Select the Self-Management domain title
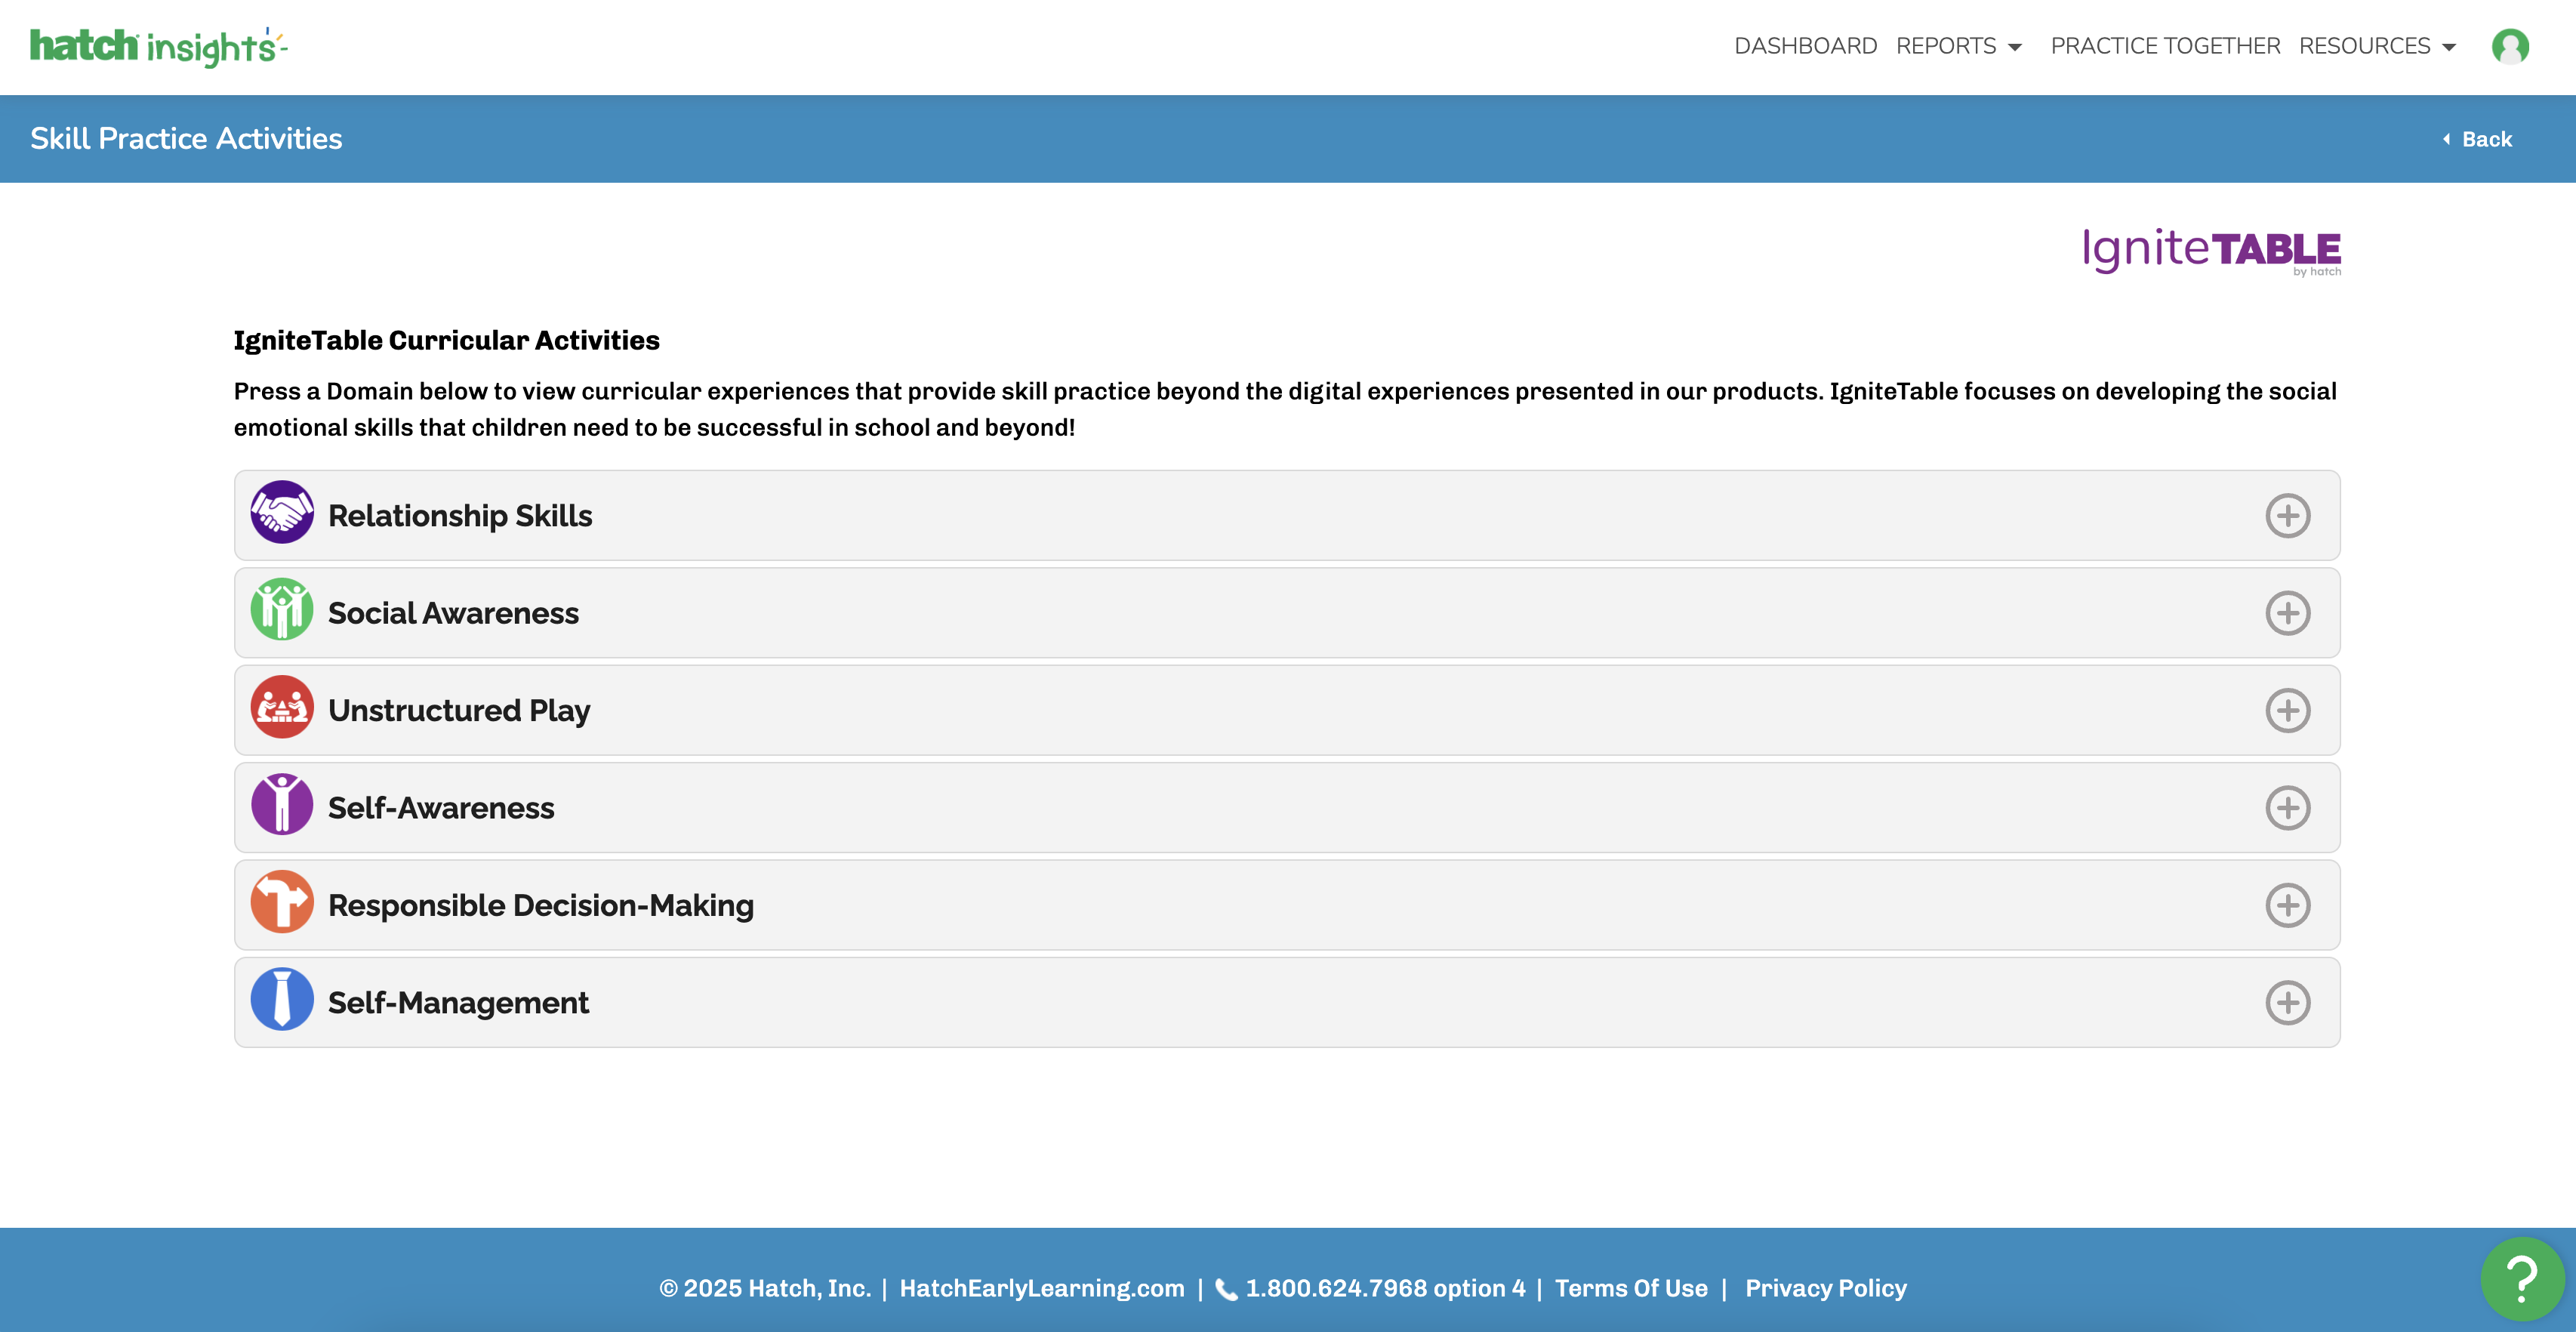The width and height of the screenshot is (2576, 1332). tap(458, 1003)
